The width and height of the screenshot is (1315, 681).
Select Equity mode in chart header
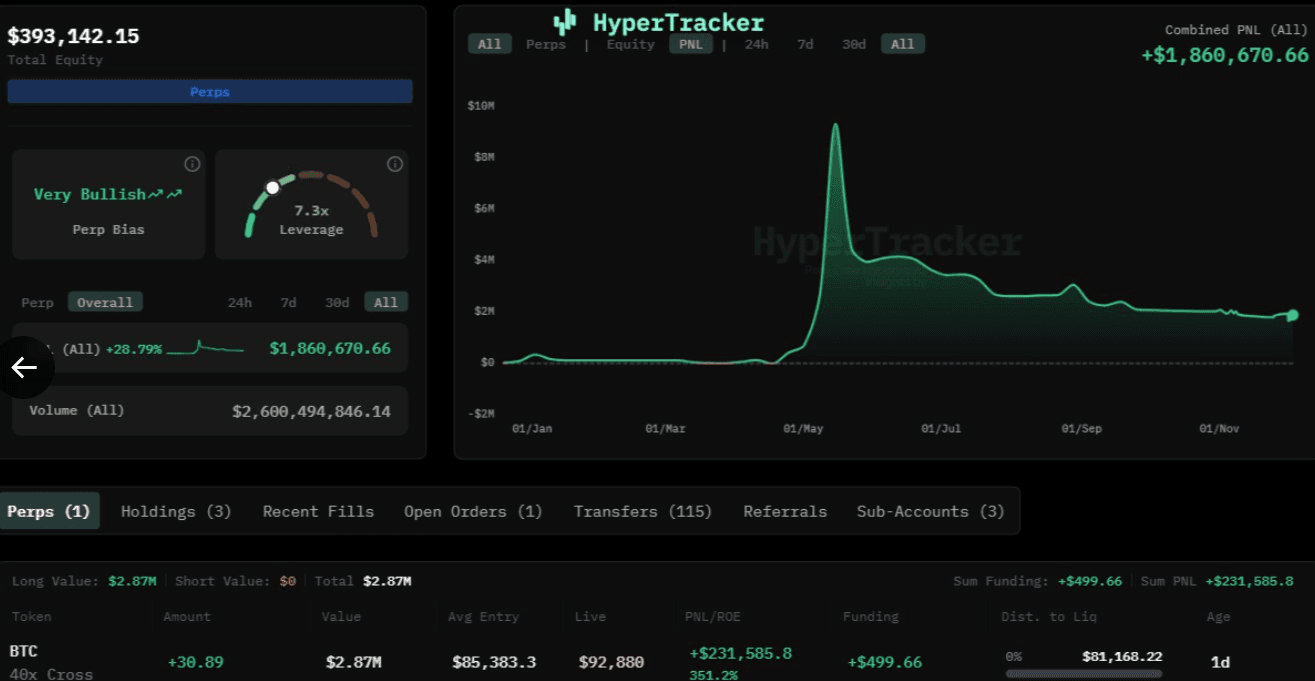click(x=630, y=44)
